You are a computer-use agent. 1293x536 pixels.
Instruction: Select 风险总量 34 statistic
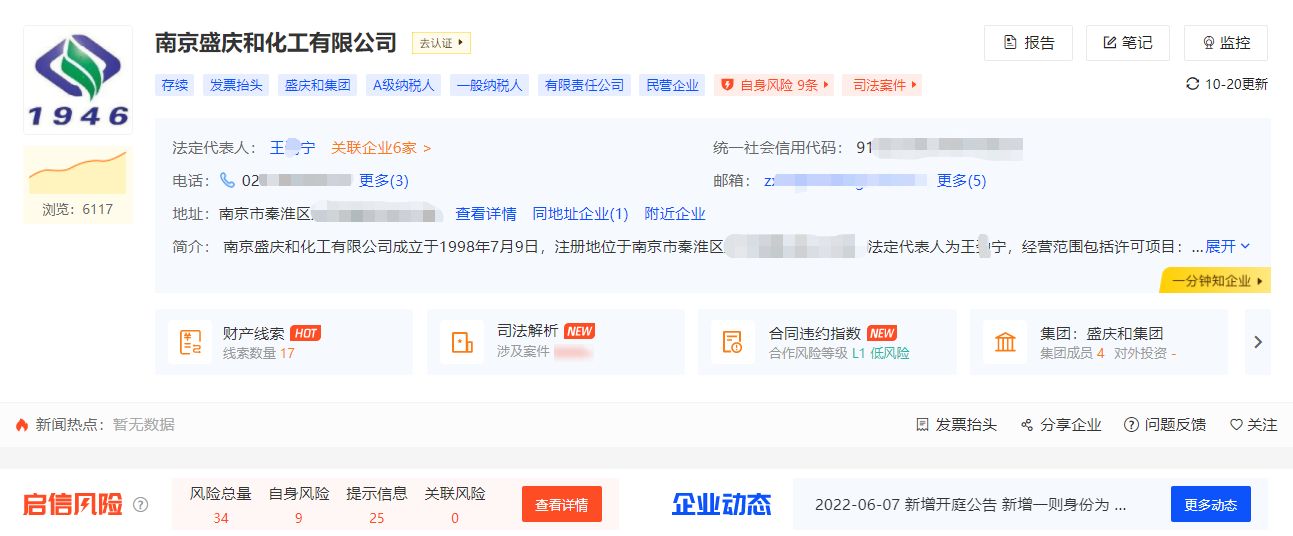point(221,505)
